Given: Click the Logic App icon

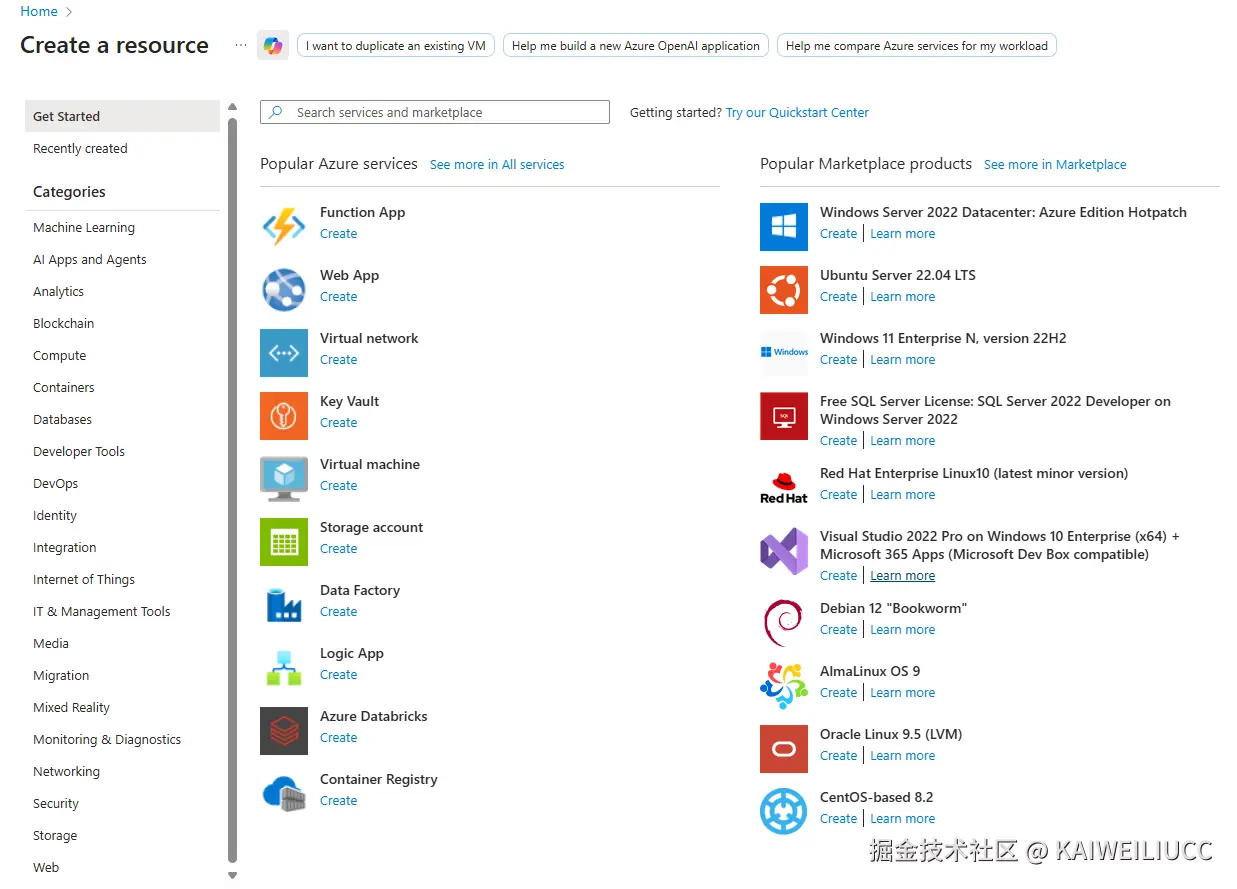Looking at the screenshot, I should point(284,668).
